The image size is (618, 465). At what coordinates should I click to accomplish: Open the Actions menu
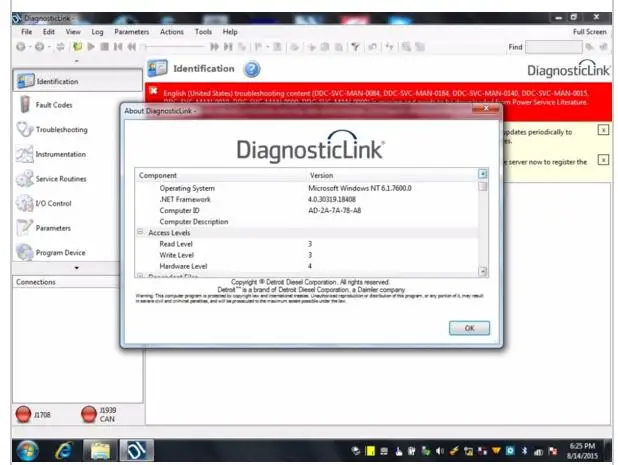click(171, 32)
